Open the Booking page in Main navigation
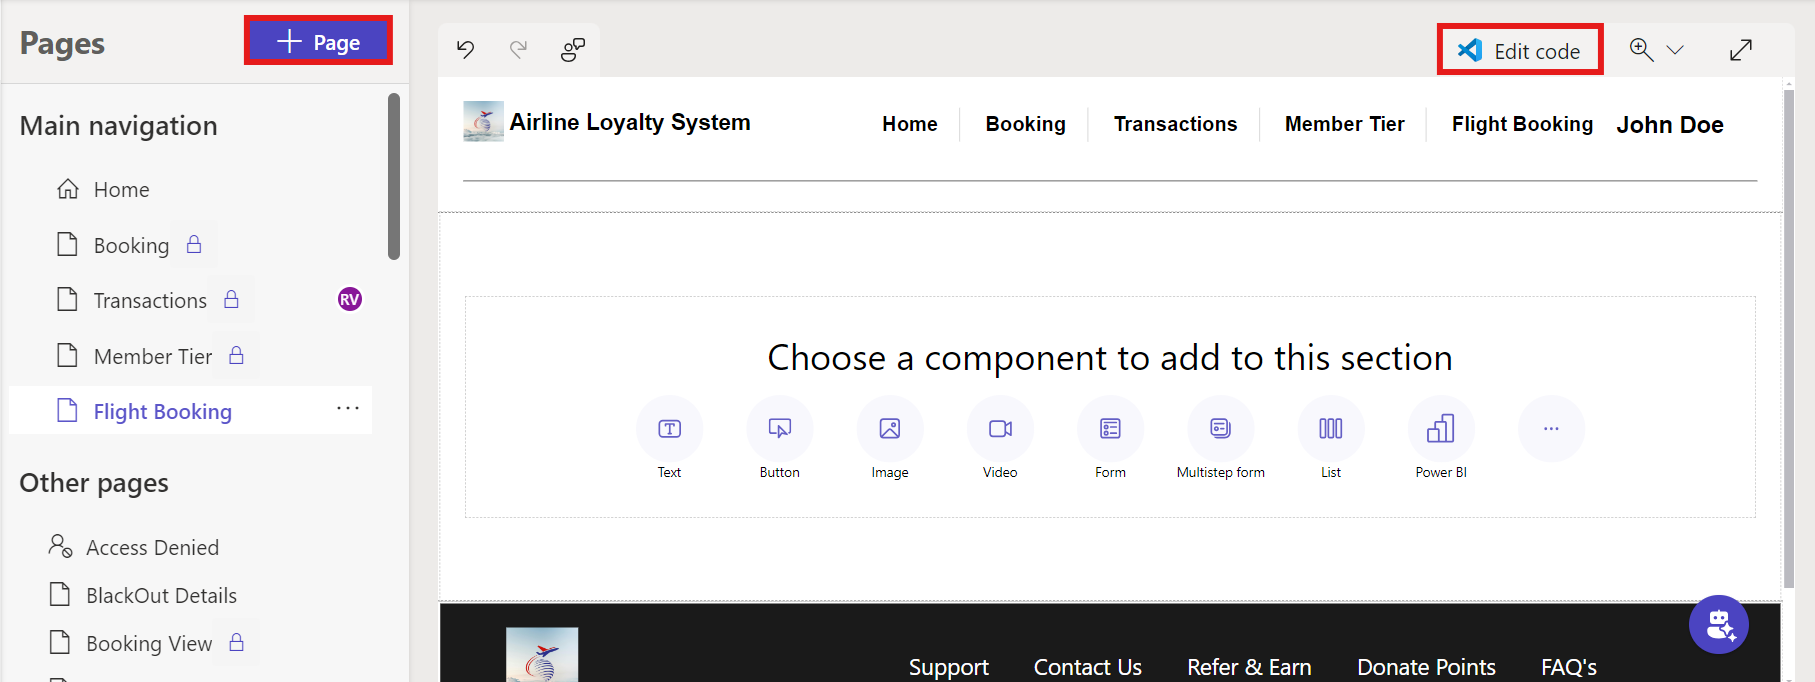Viewport: 1815px width, 682px height. coord(131,245)
